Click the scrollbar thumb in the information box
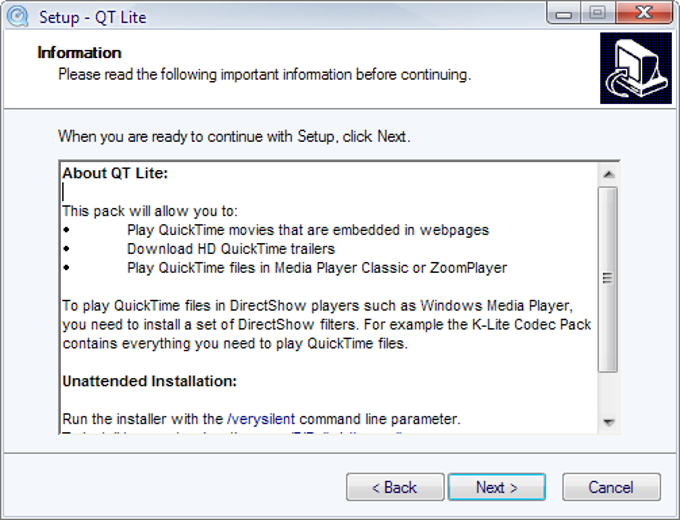 pos(608,278)
